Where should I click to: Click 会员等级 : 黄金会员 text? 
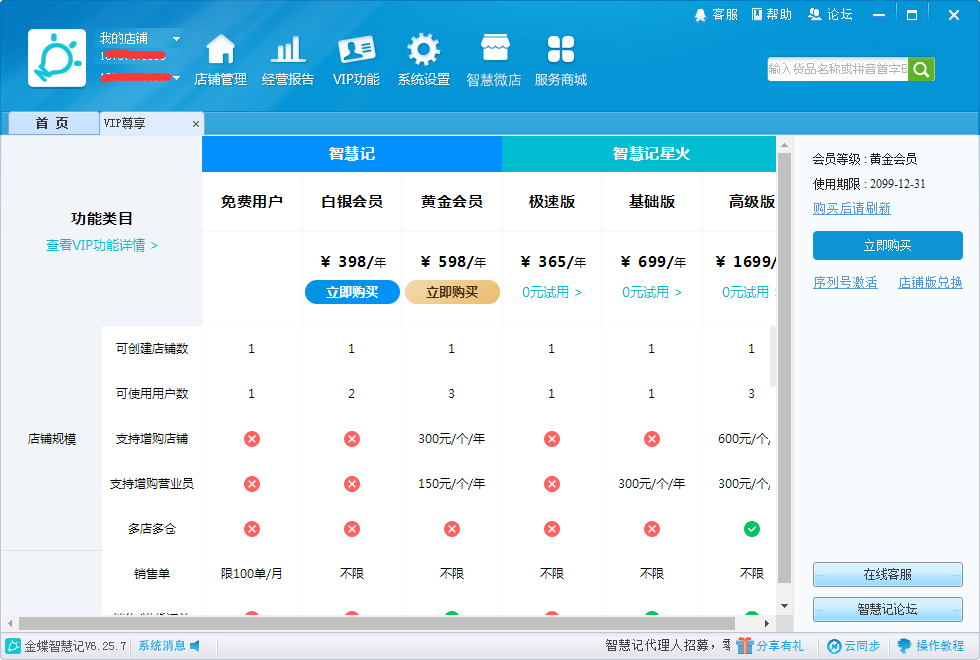click(x=865, y=159)
